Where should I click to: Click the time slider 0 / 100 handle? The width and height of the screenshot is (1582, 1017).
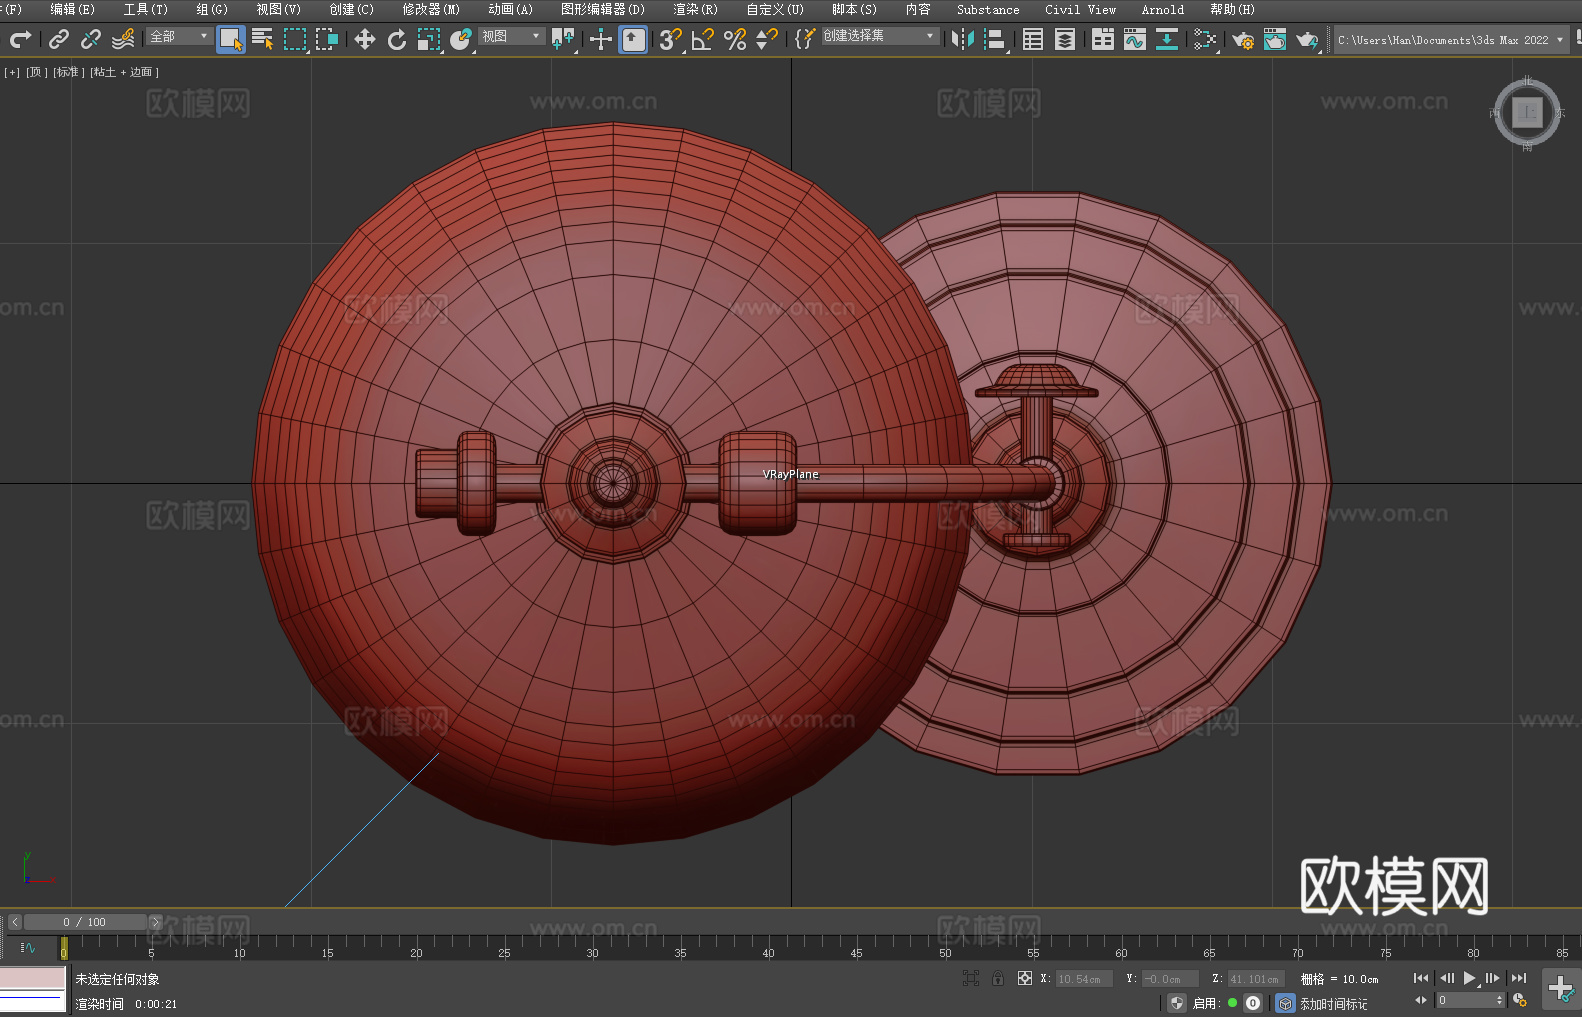pos(85,922)
